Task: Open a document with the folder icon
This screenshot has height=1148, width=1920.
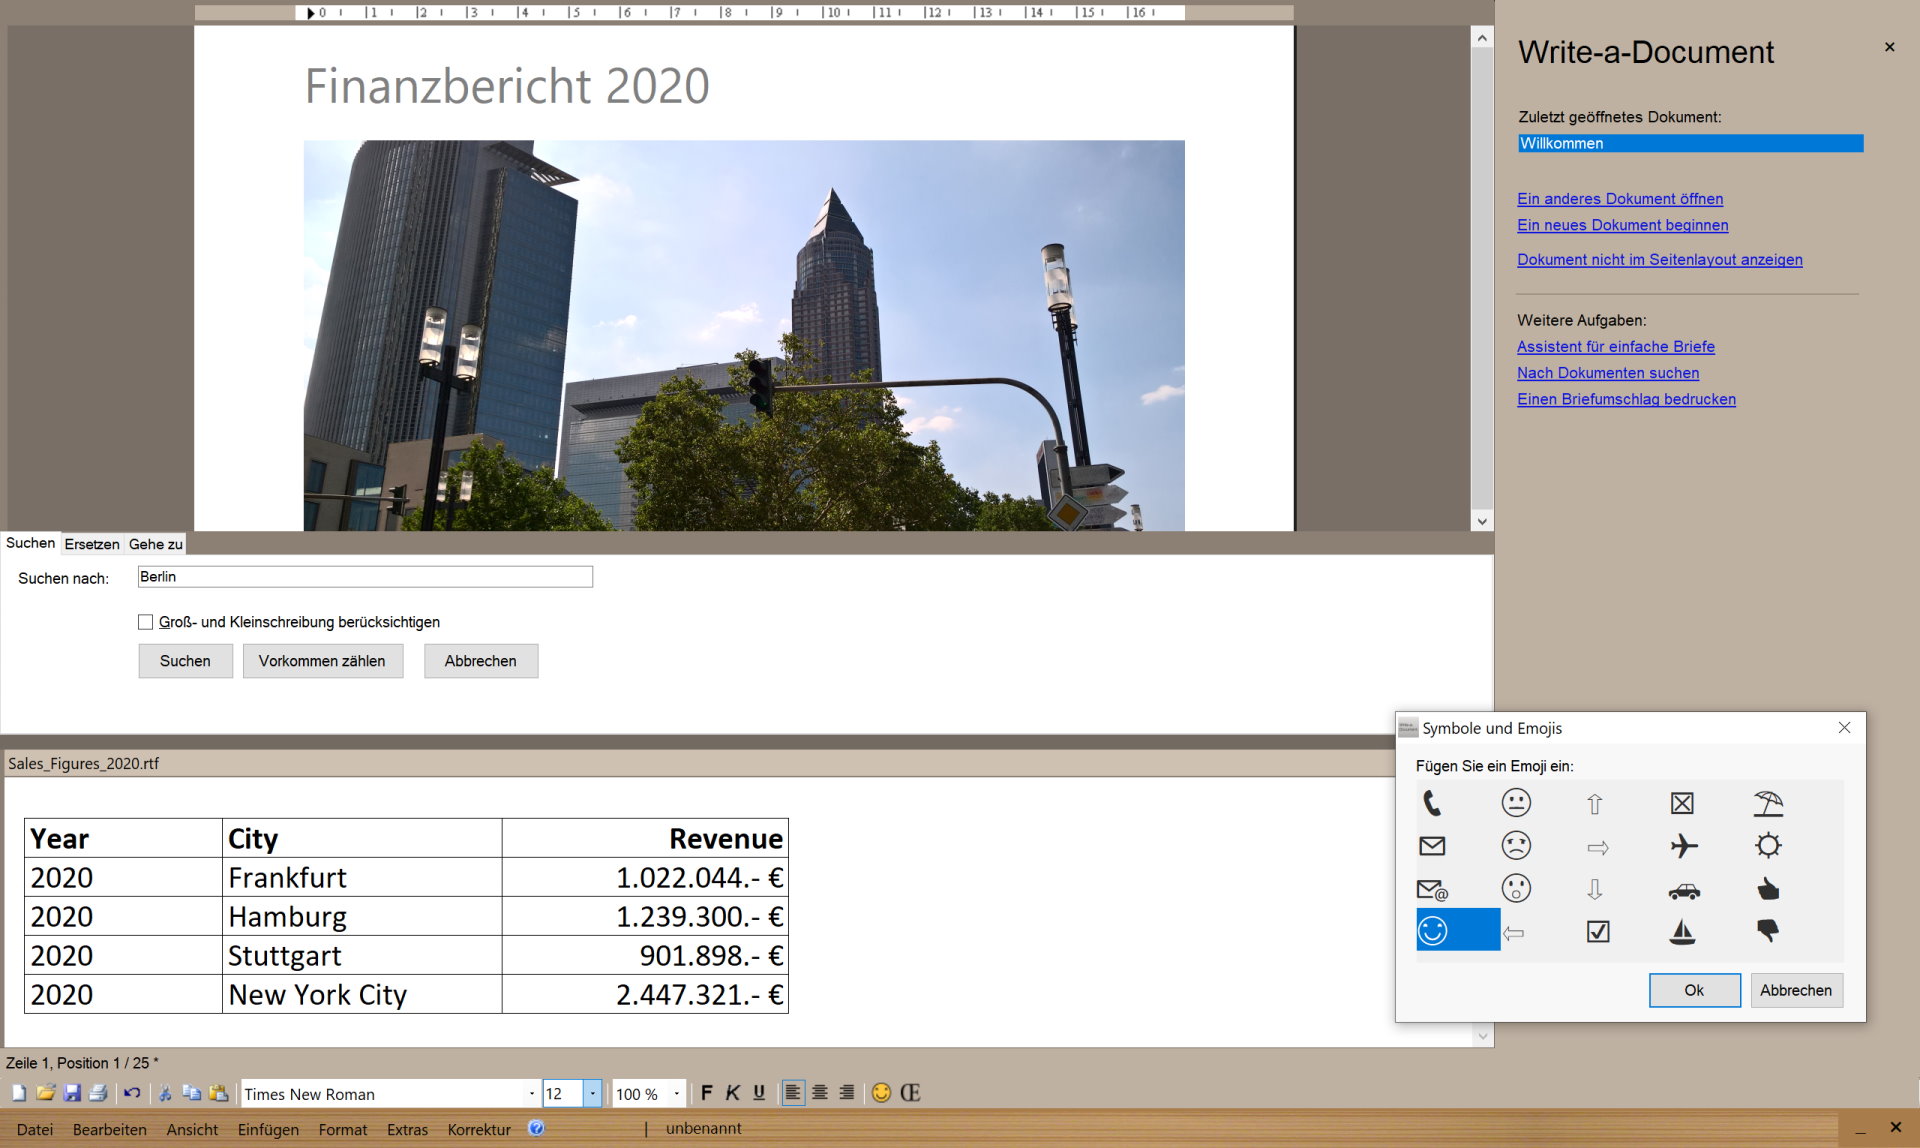Action: (x=46, y=1093)
